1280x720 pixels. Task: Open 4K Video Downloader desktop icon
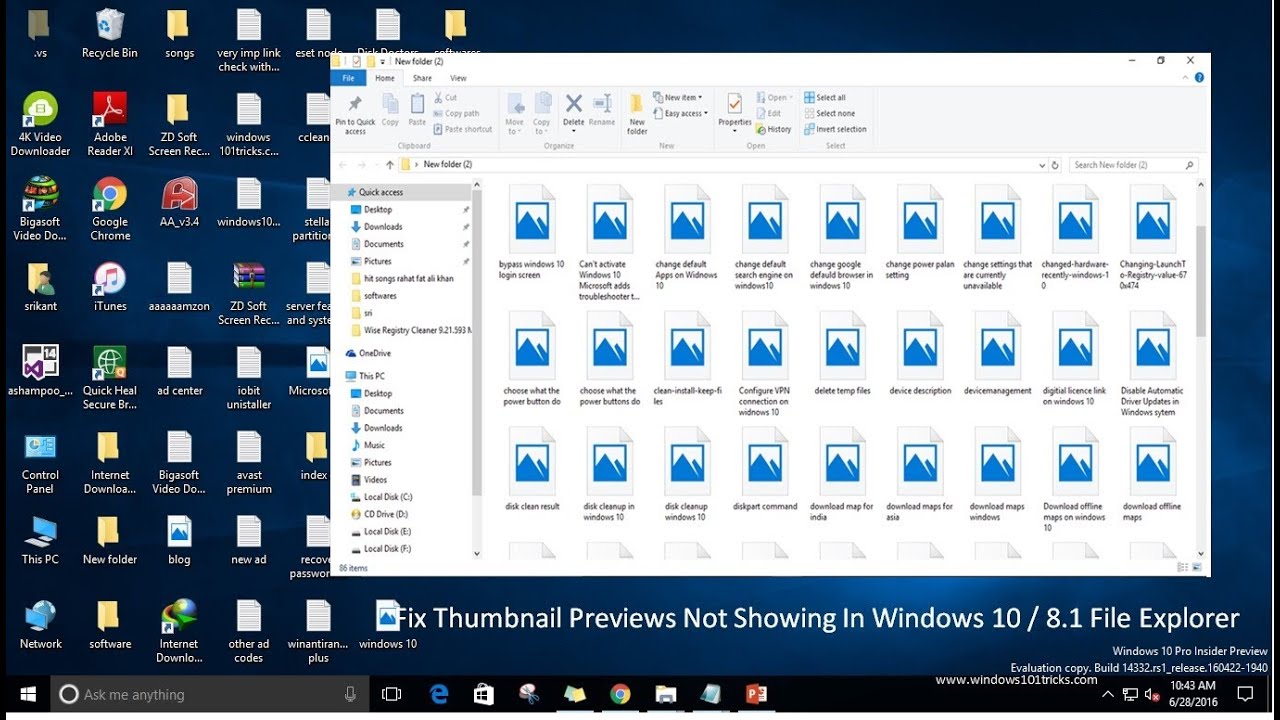40,125
